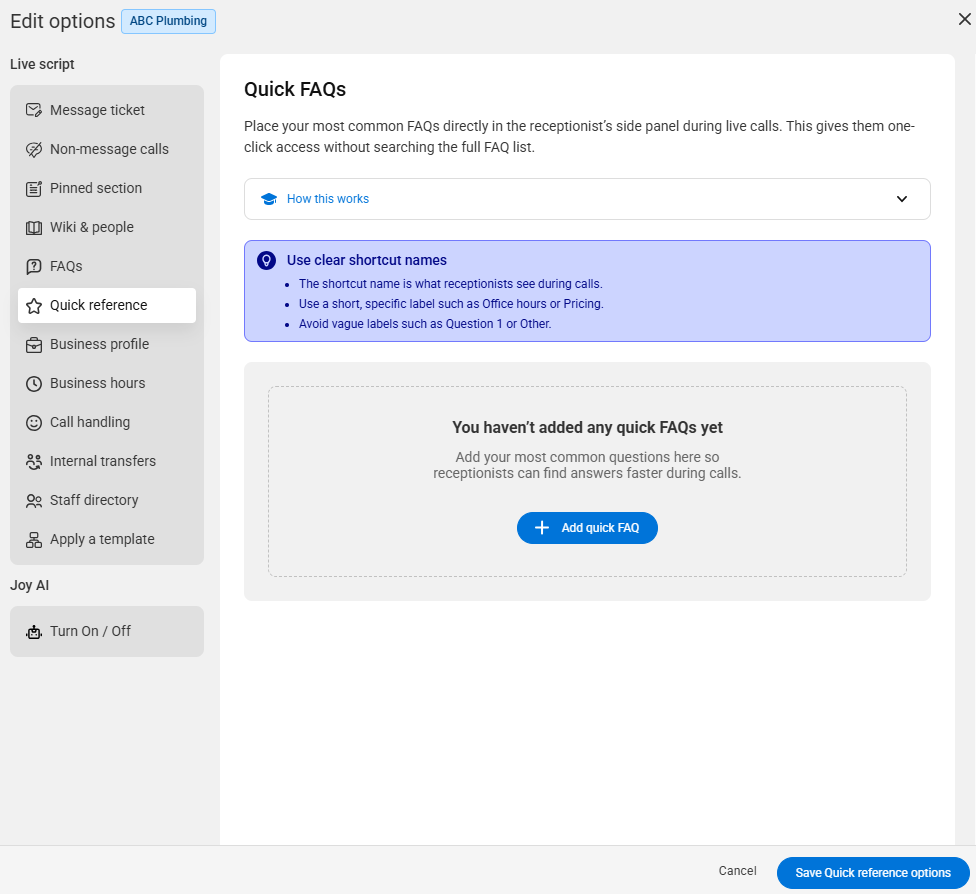The height and width of the screenshot is (894, 976).
Task: Click the Staff directory users icon
Action: (x=34, y=501)
